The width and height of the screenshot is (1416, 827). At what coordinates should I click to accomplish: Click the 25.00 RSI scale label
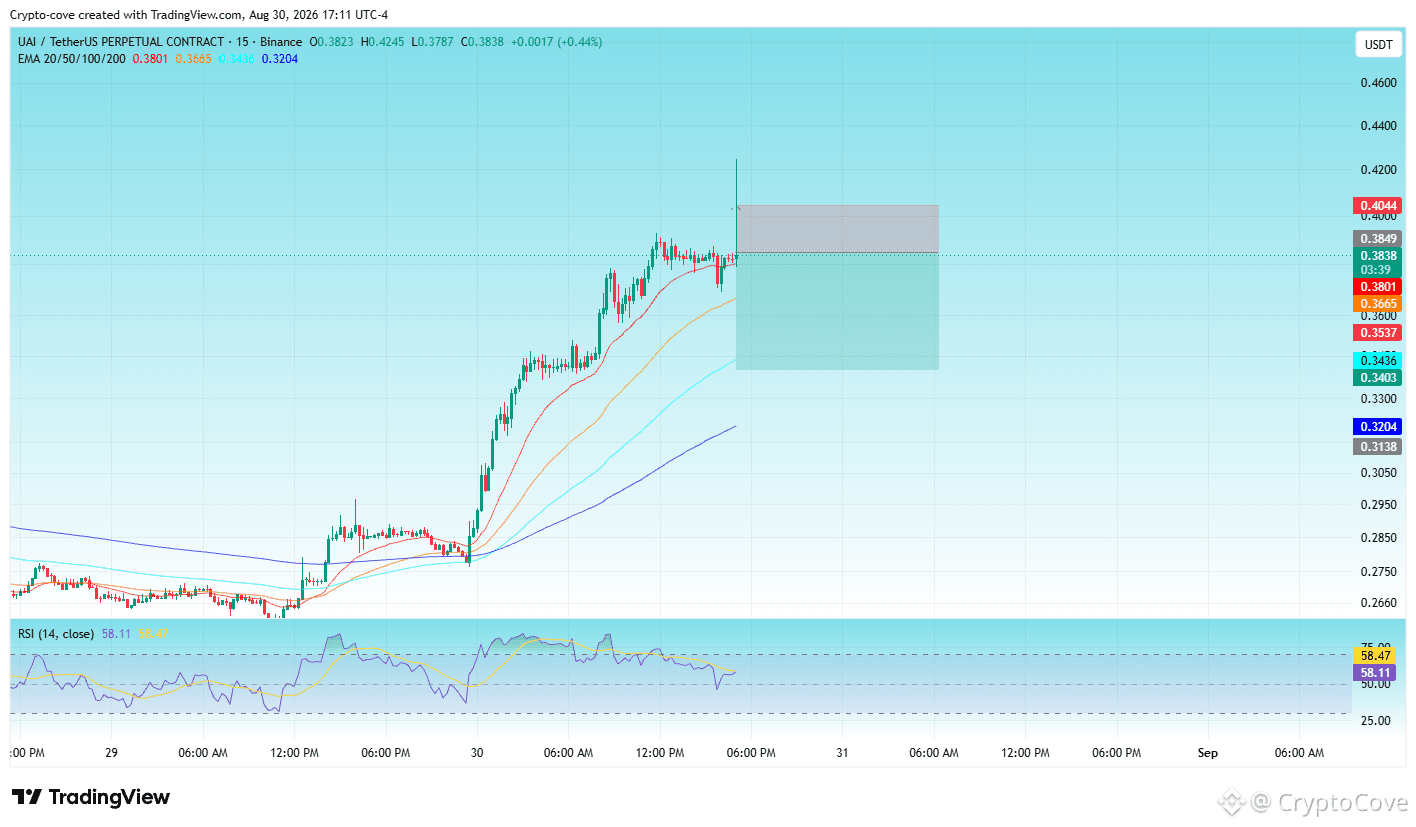(x=1377, y=720)
